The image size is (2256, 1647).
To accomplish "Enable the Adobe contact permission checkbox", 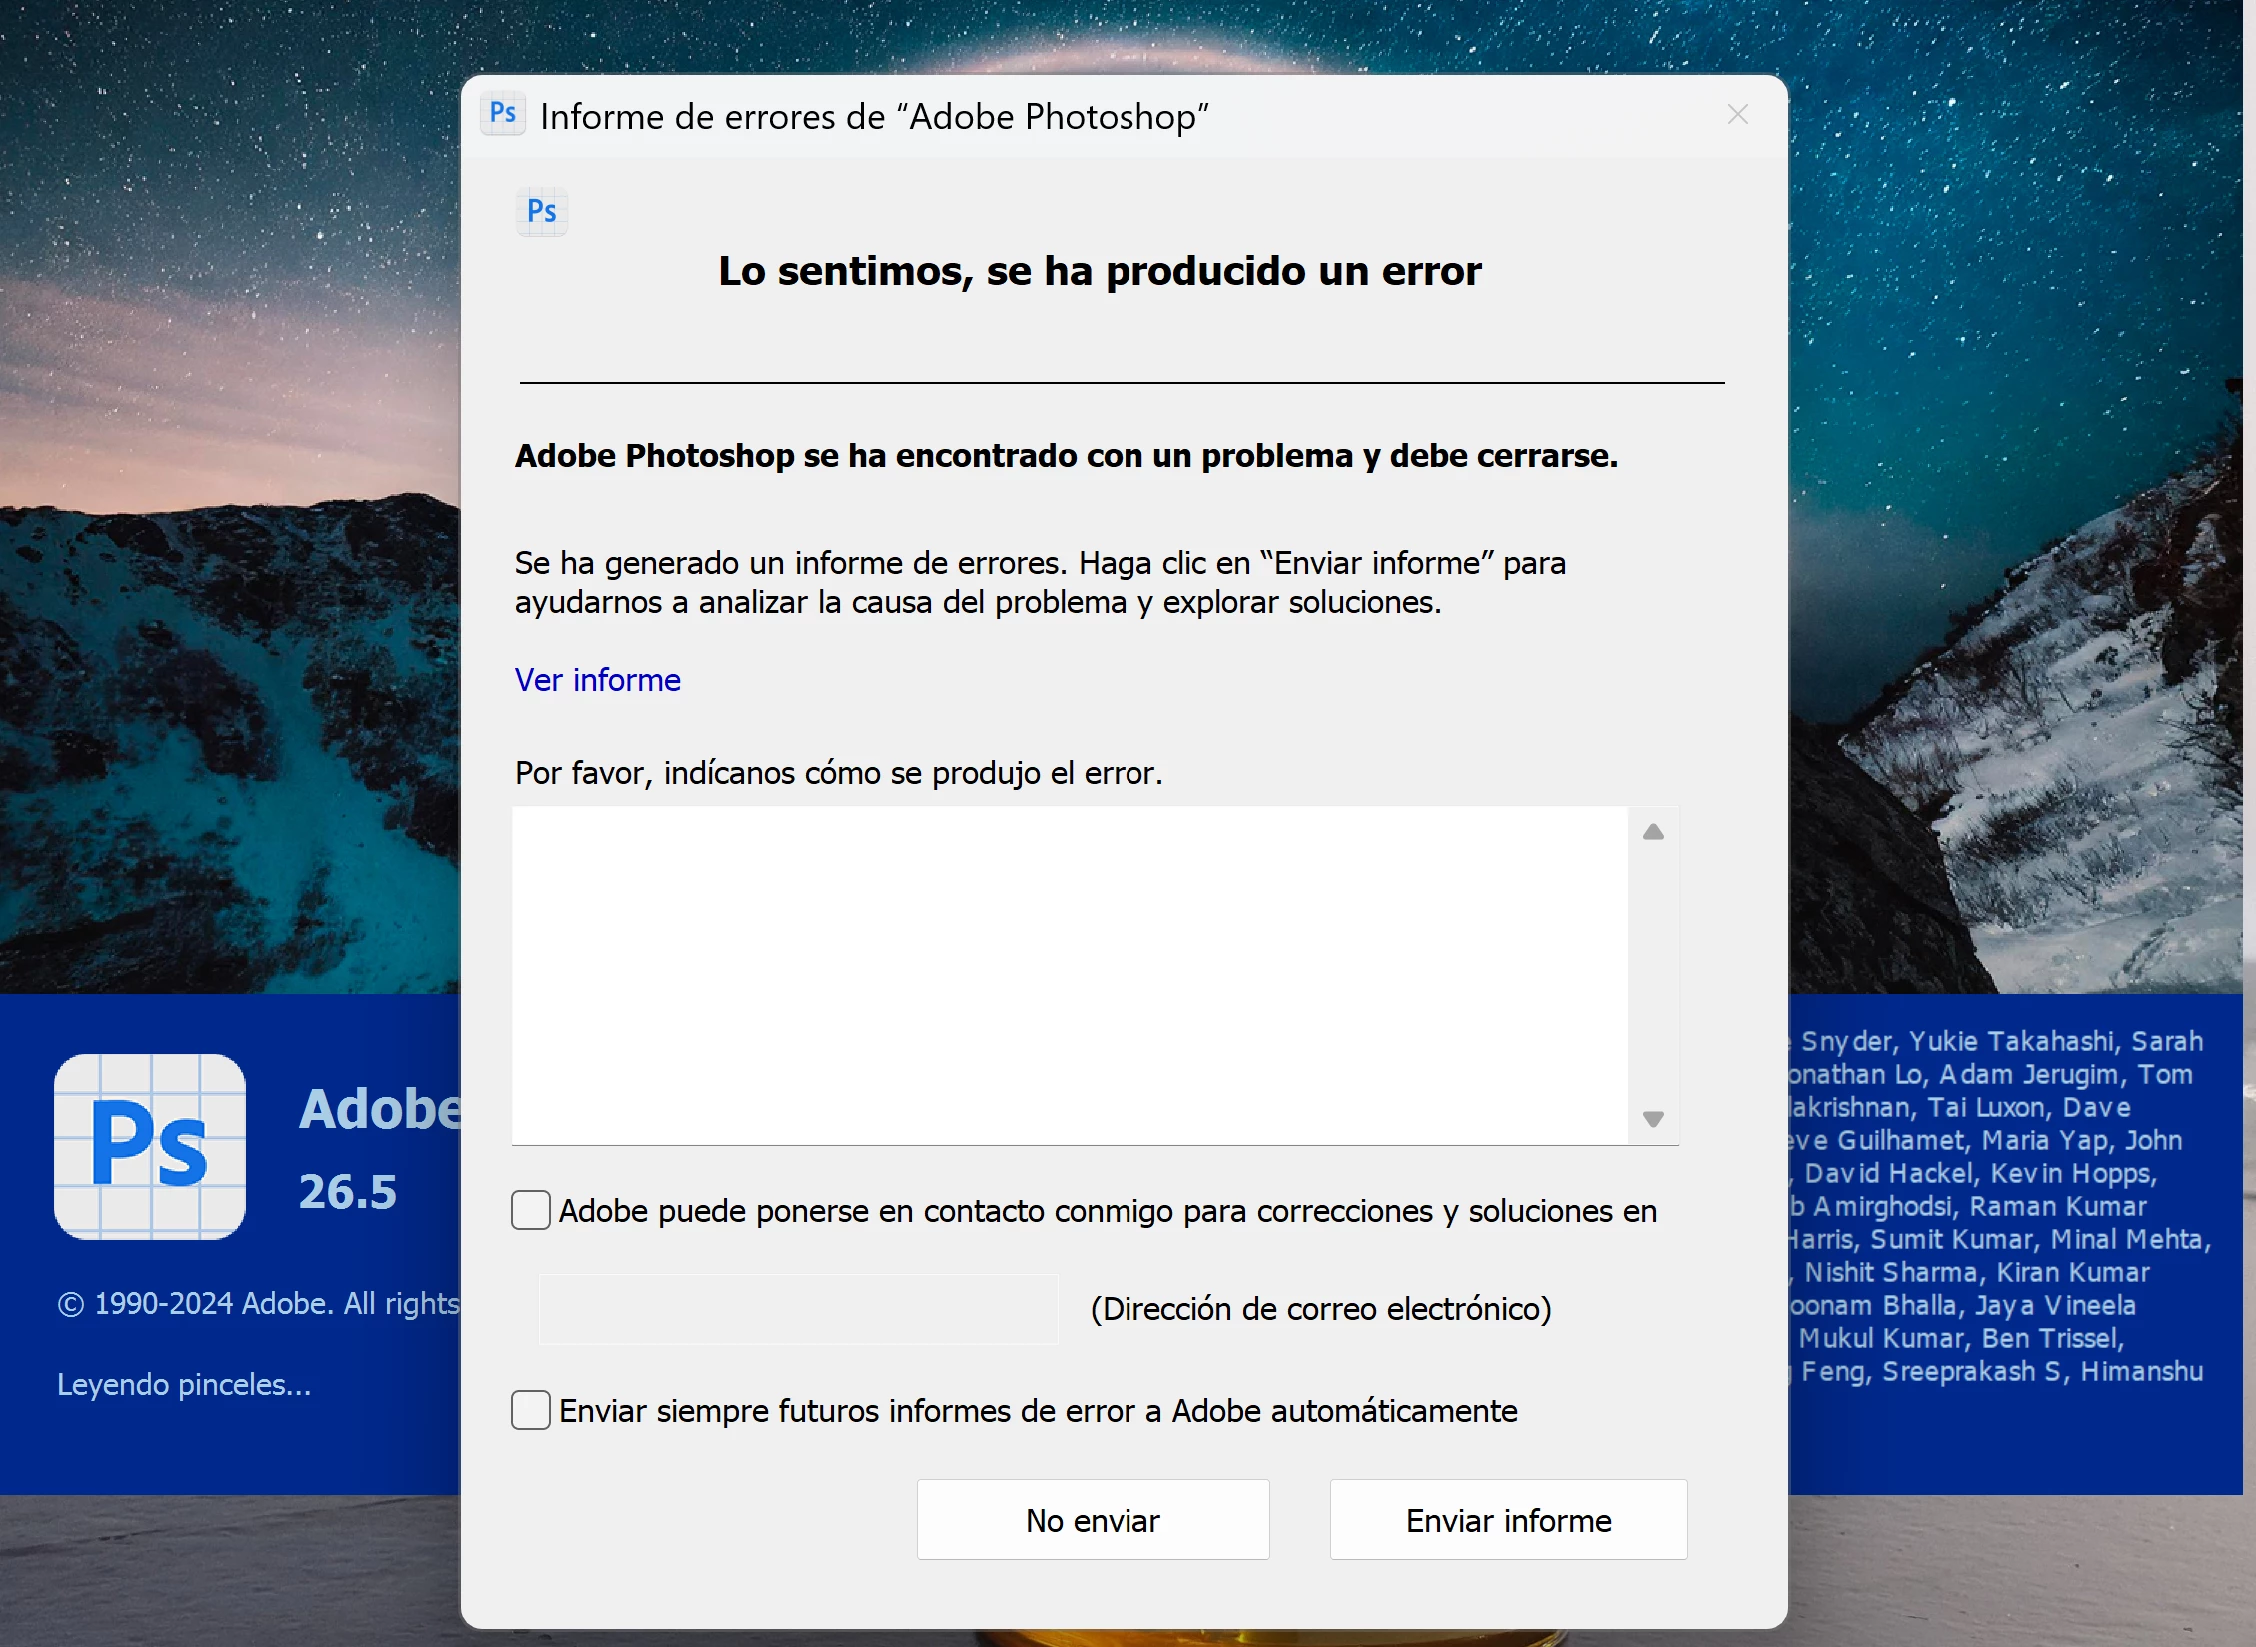I will (x=531, y=1210).
